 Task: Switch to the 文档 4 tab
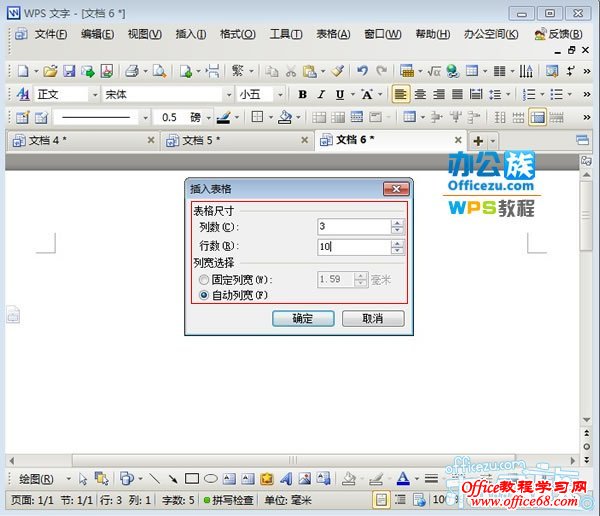(83, 140)
